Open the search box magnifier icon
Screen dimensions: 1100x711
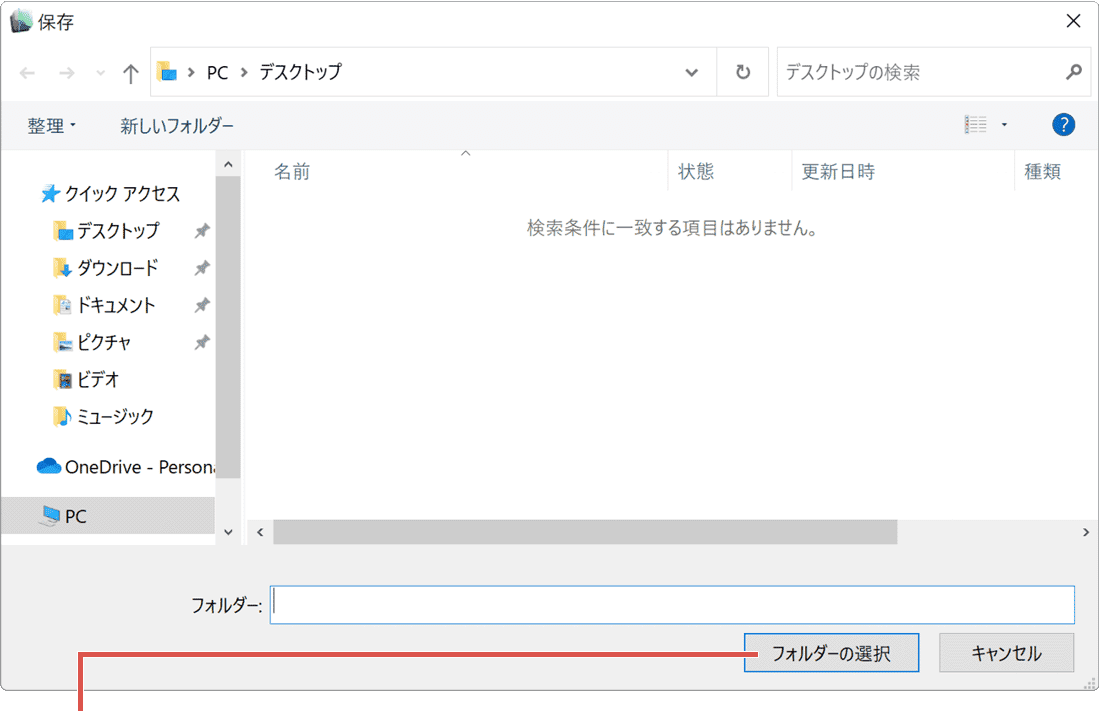pyautogui.click(x=1073, y=72)
